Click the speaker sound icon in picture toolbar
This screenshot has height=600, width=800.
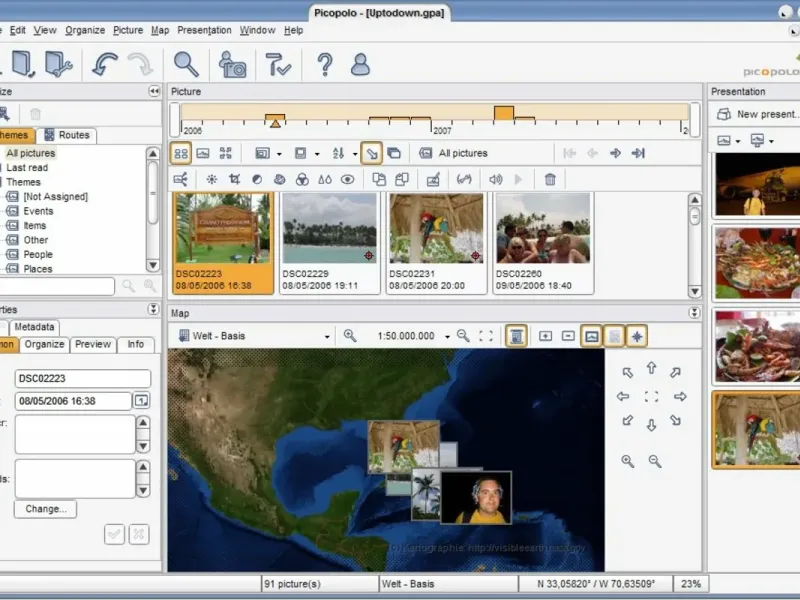click(x=495, y=180)
